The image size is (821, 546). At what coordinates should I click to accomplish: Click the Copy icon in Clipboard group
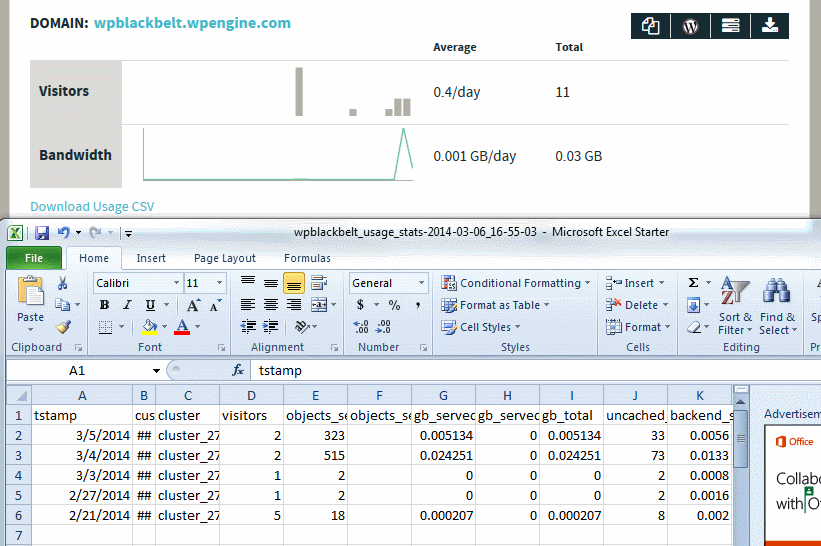[63, 305]
